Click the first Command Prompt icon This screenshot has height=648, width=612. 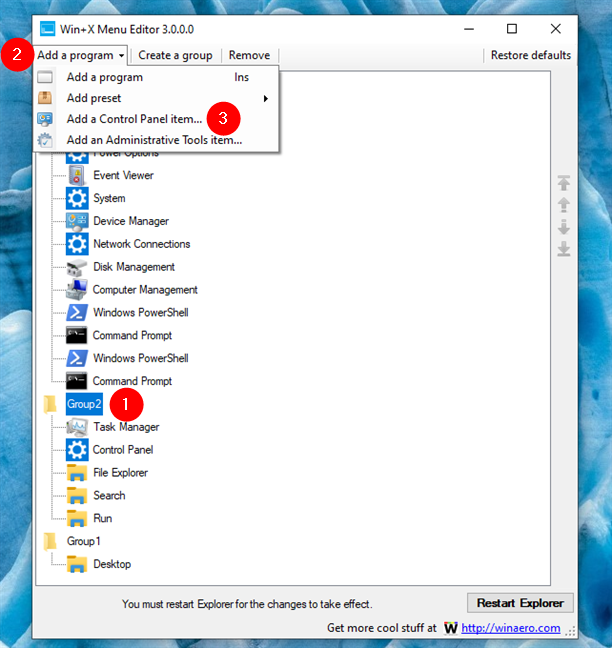click(77, 335)
